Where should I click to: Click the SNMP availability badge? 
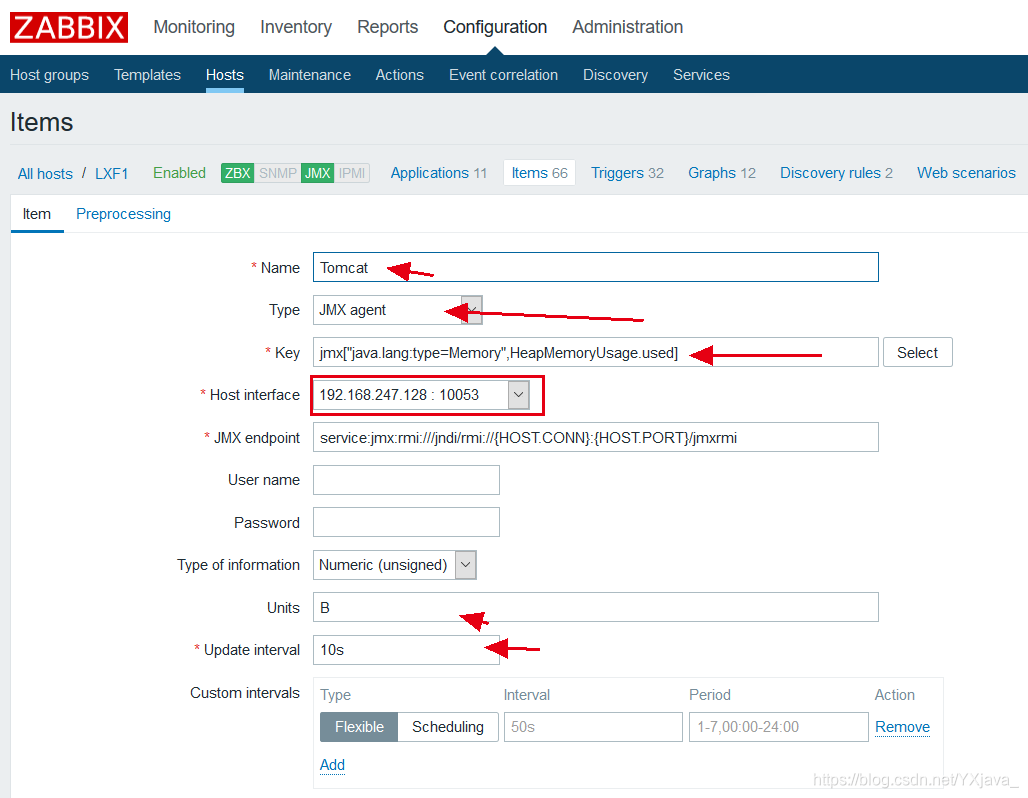click(277, 173)
